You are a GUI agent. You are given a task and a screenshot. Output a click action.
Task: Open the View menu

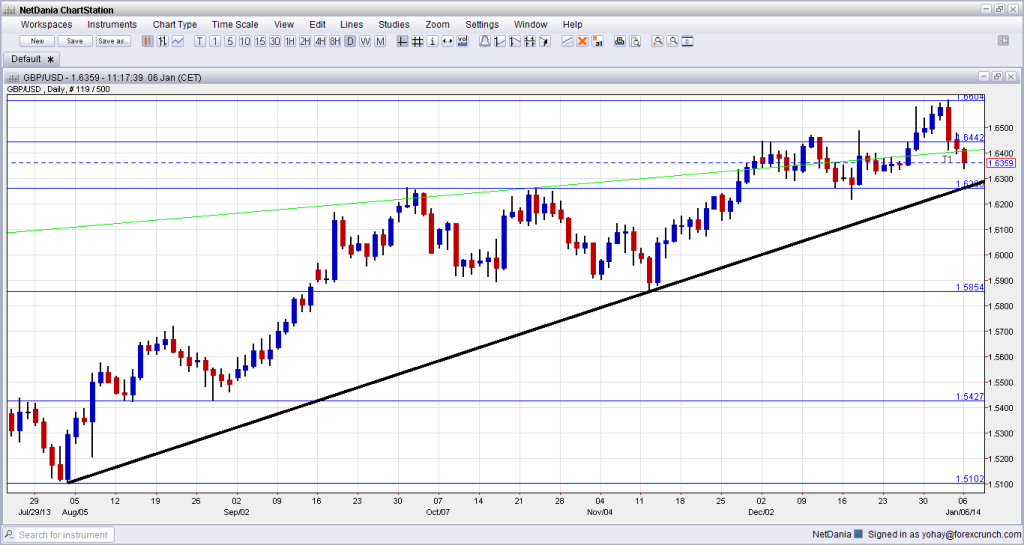(x=284, y=24)
